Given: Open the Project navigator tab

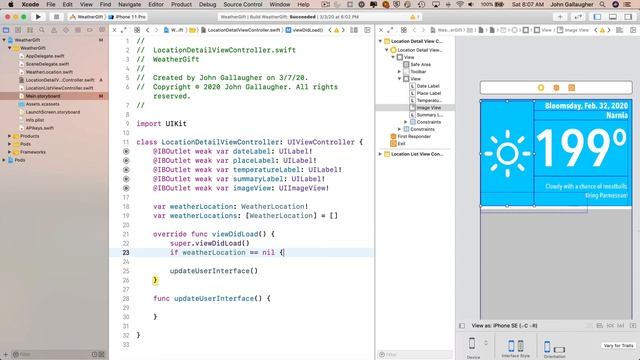Looking at the screenshot, I should [x=6, y=30].
